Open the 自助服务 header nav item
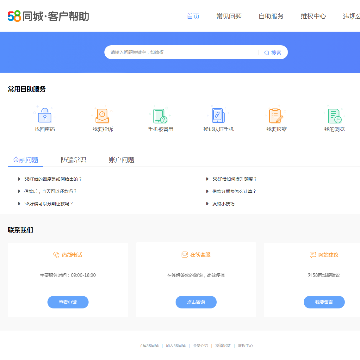The width and height of the screenshot is (360, 360). pos(271,16)
